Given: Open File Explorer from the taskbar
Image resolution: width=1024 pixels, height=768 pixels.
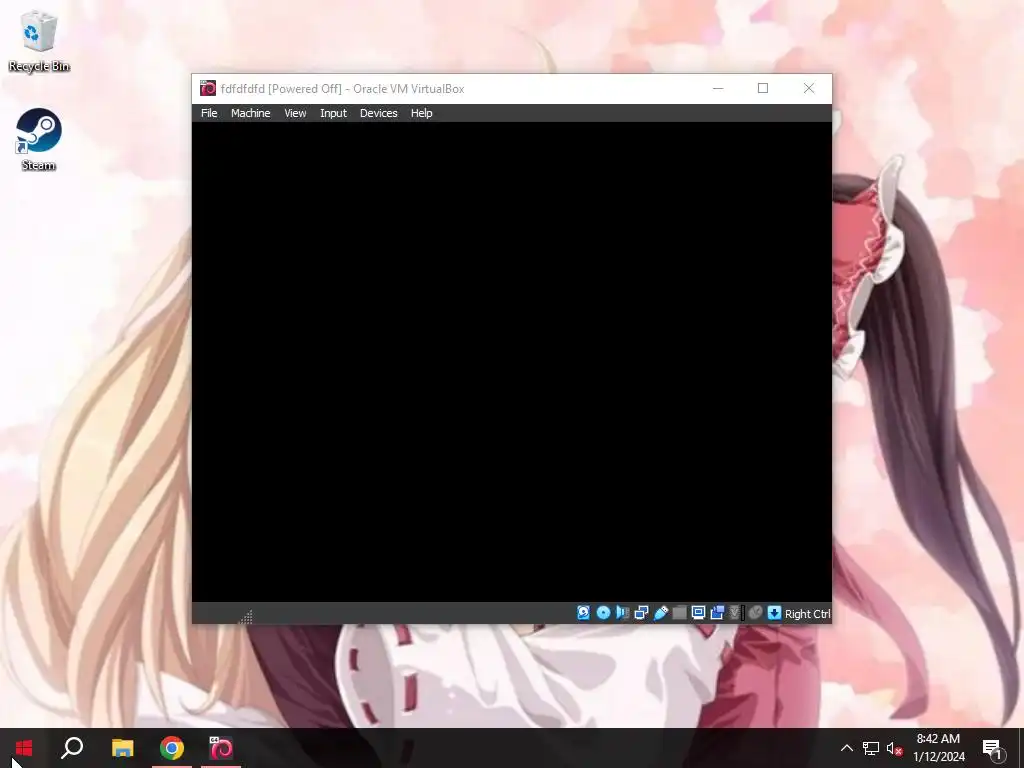Looking at the screenshot, I should point(122,748).
